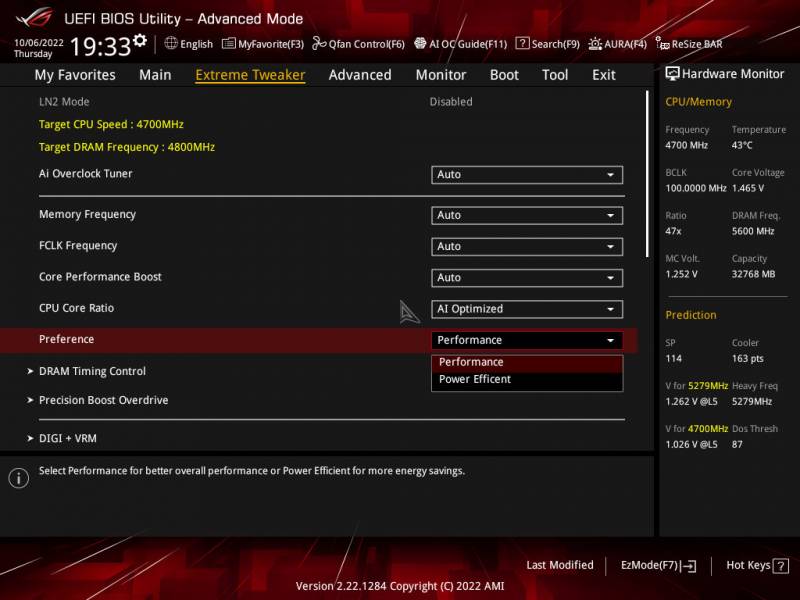Screen dimensions: 800x600
Task: Open the FCLK Frequency dropdown
Action: click(x=527, y=246)
